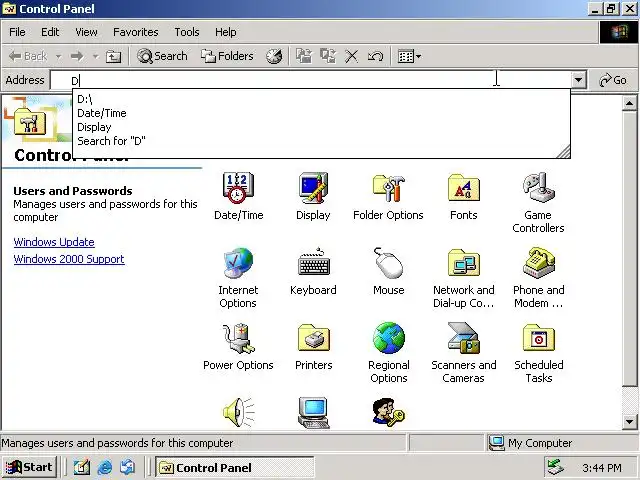Screen dimensions: 640x480
Task: Click the vertical scrollbar down arrow
Action: pyautogui.click(x=629, y=421)
